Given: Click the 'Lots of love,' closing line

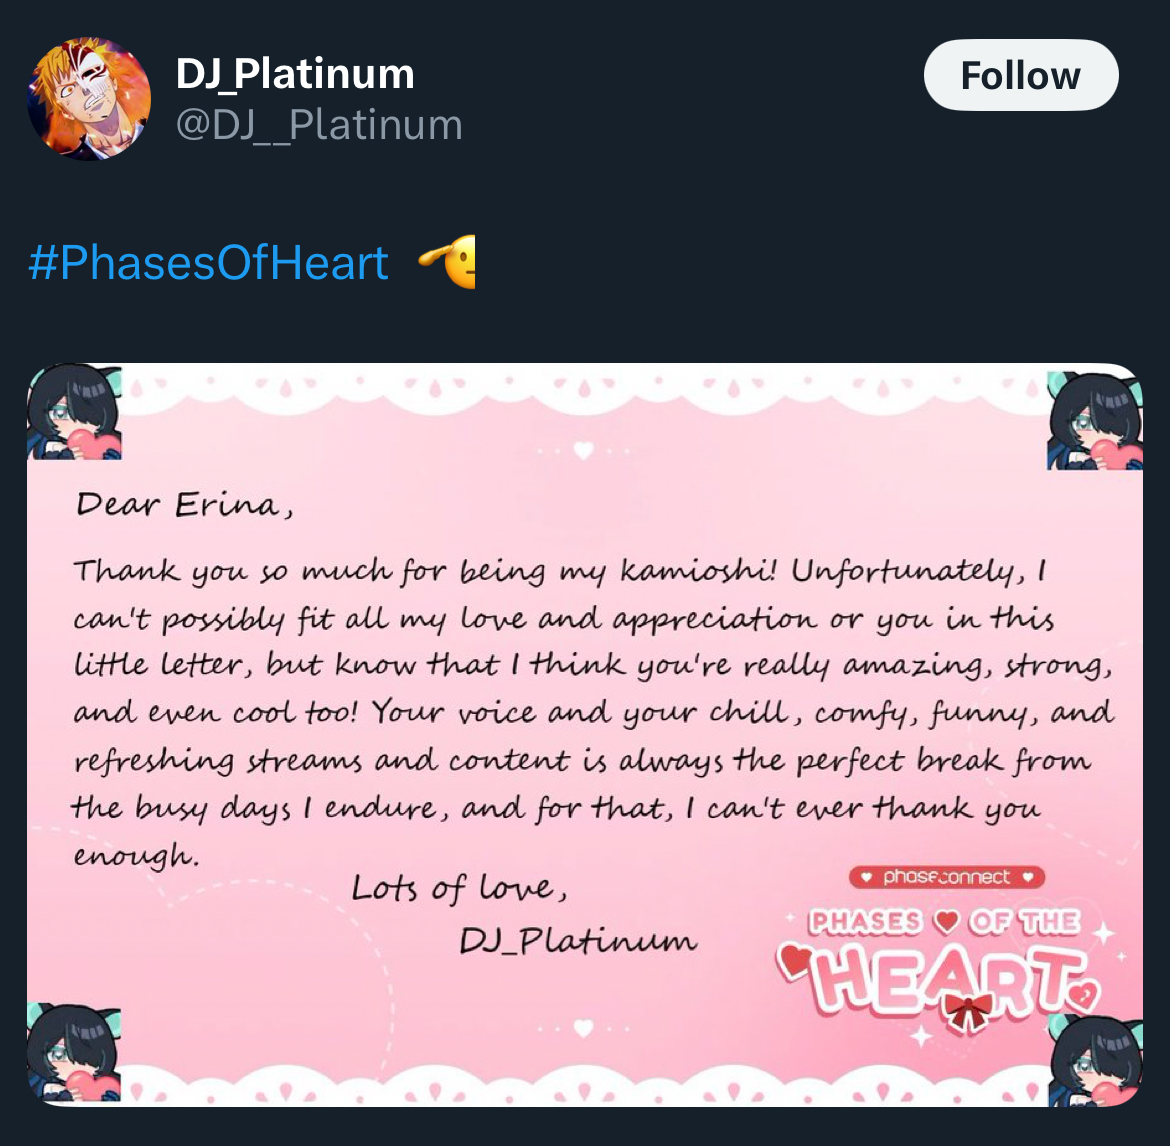Looking at the screenshot, I should 460,888.
